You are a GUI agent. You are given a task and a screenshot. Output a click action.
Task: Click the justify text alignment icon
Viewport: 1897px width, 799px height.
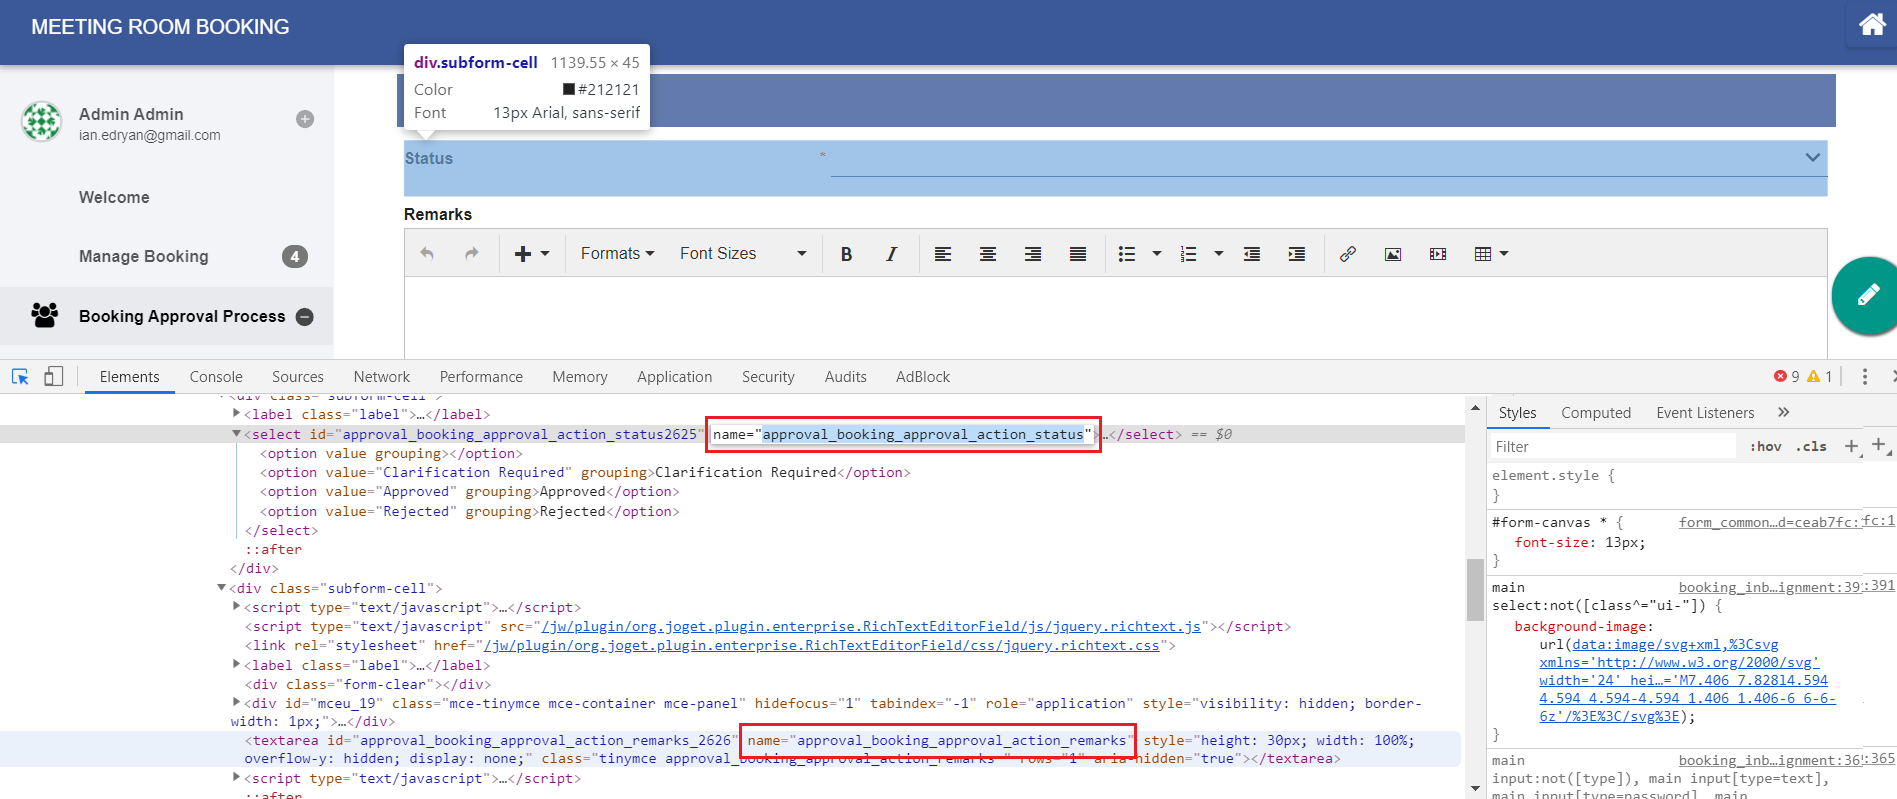(x=1077, y=254)
